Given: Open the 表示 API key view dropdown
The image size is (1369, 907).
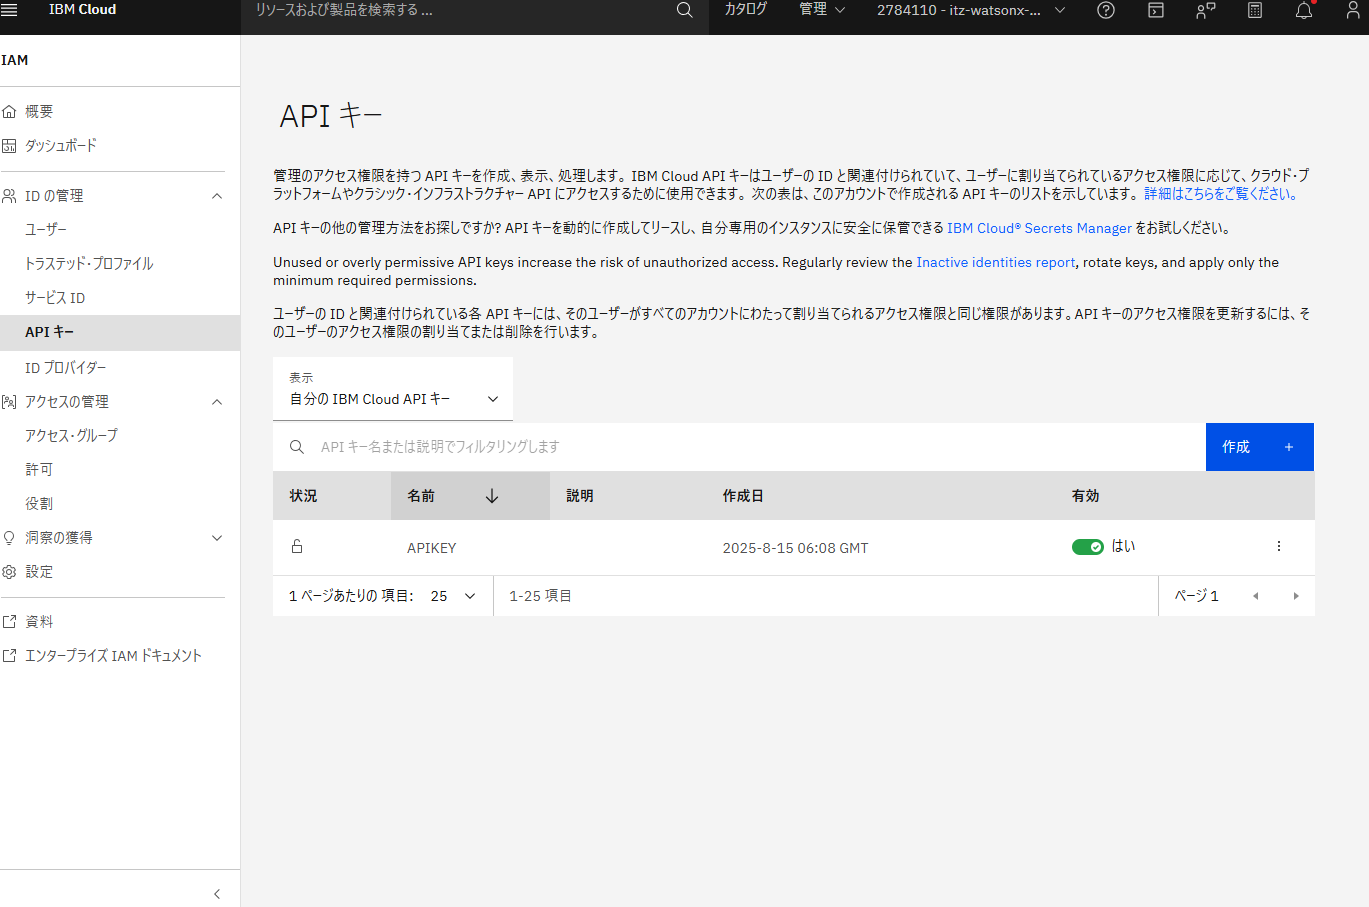Looking at the screenshot, I should pos(393,388).
